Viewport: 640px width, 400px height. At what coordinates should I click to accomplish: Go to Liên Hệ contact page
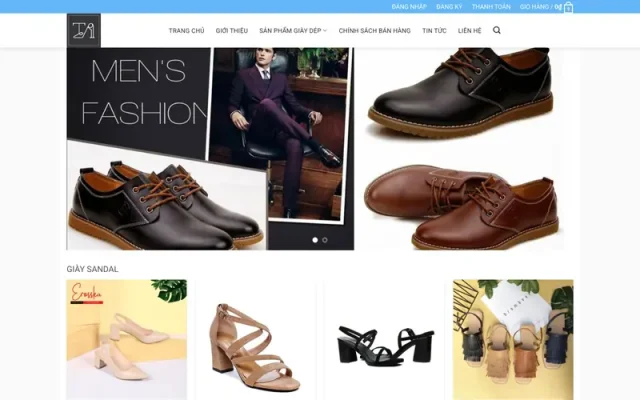[x=469, y=31]
